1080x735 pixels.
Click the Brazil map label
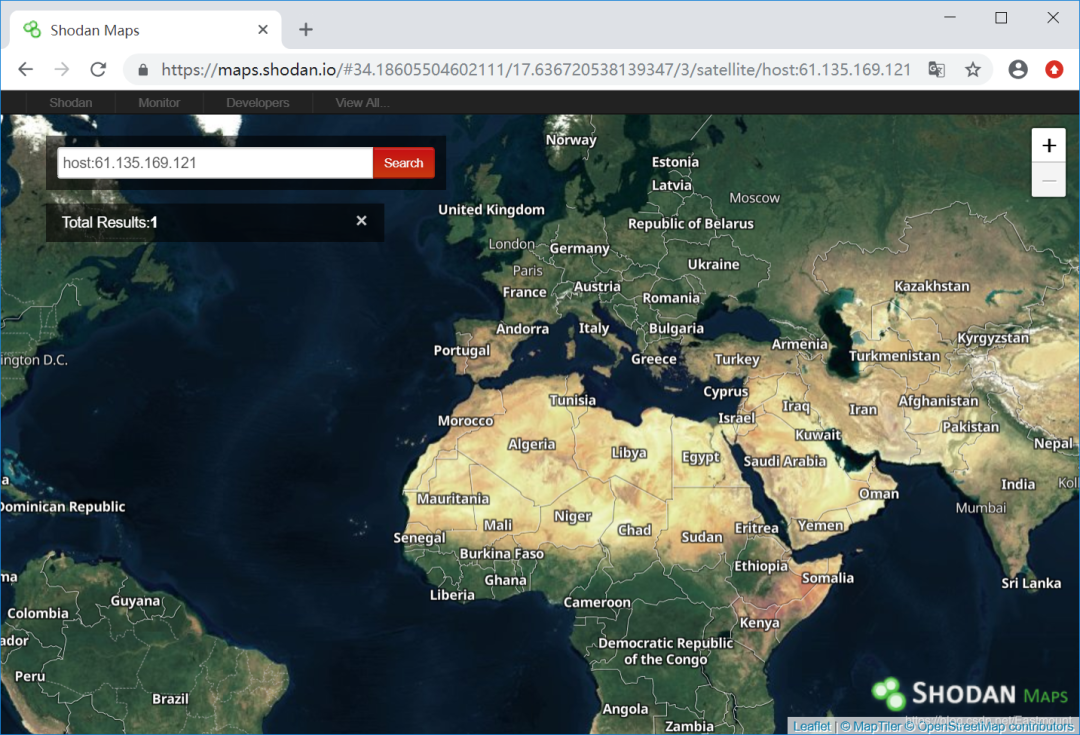pos(170,698)
